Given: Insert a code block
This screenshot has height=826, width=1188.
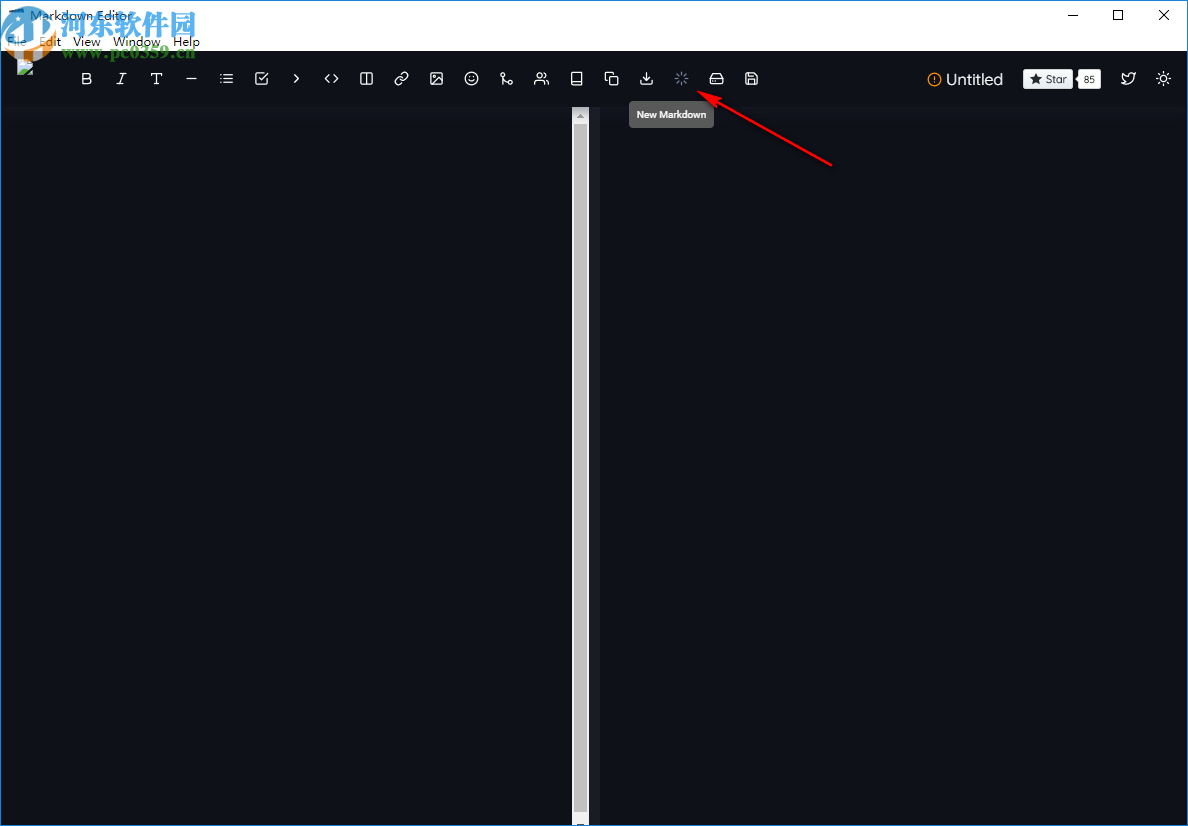Looking at the screenshot, I should (x=331, y=78).
